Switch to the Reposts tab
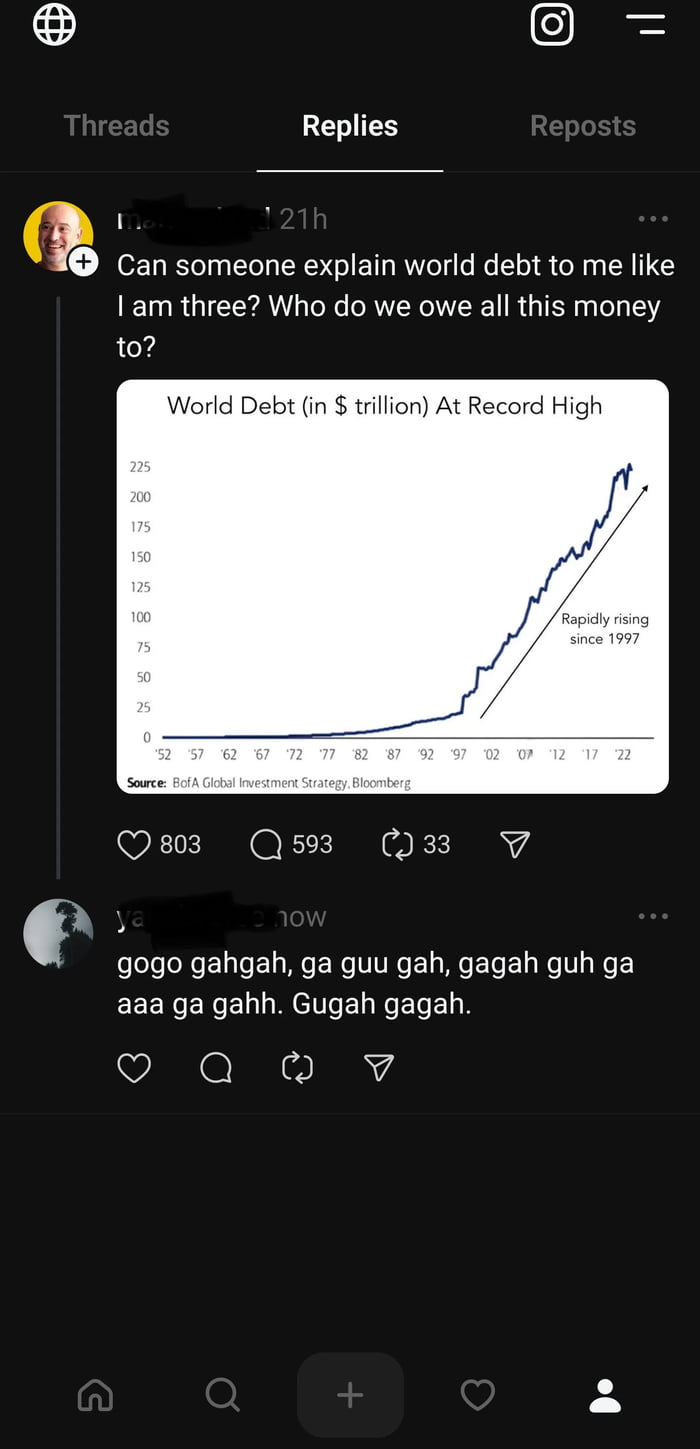This screenshot has height=1449, width=700. click(583, 125)
